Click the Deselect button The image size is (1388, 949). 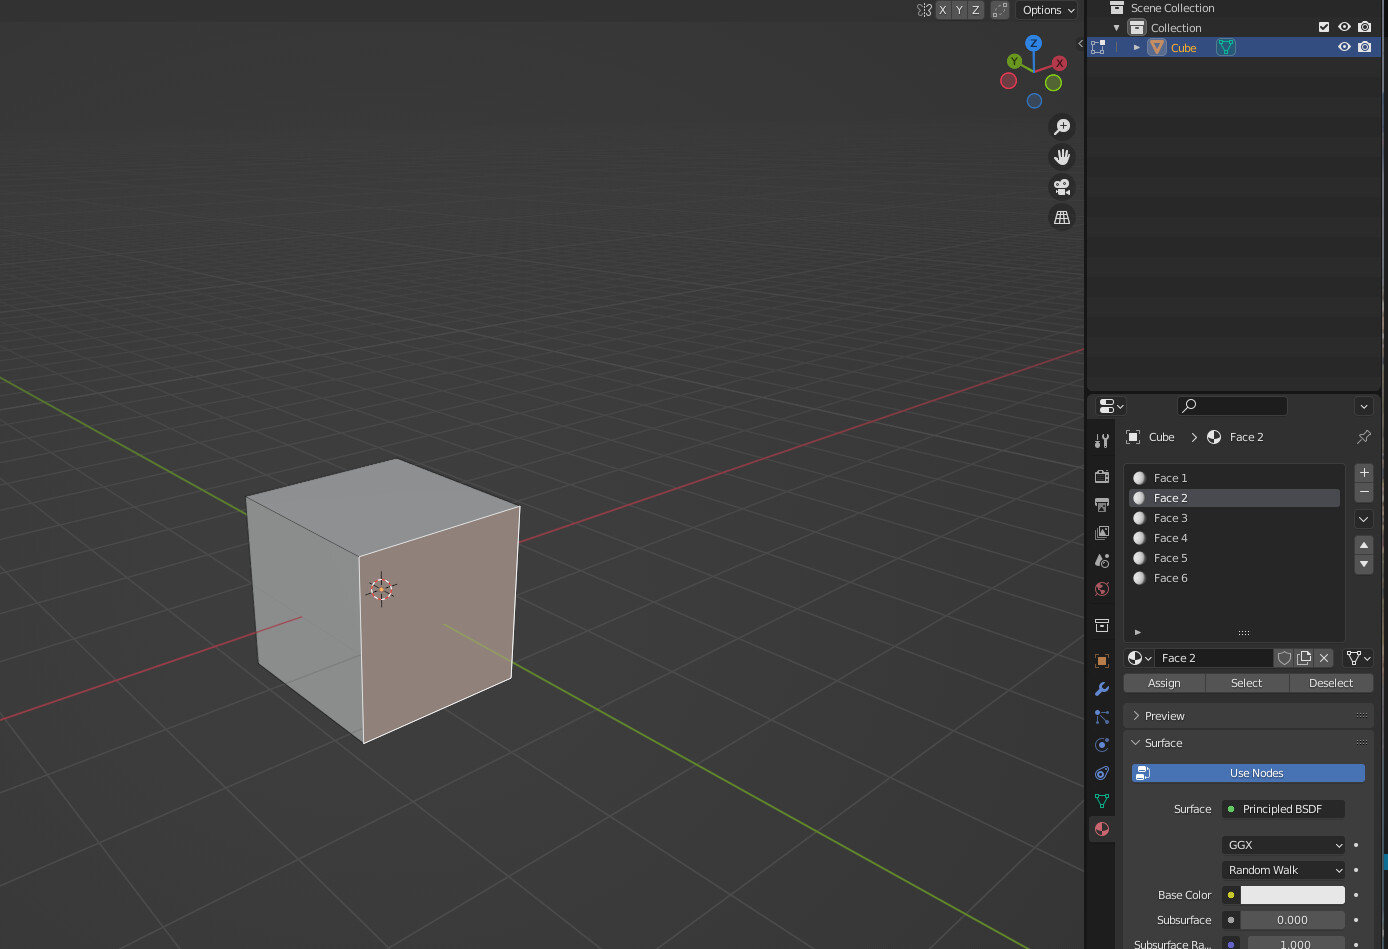tap(1331, 682)
